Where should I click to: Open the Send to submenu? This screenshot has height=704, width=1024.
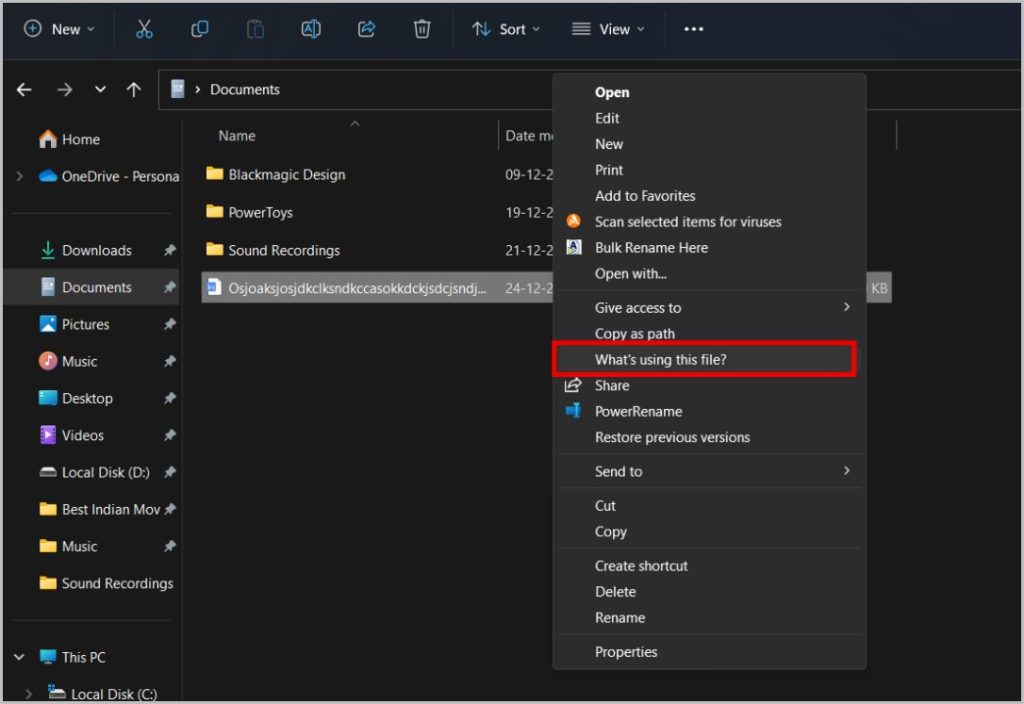[618, 471]
